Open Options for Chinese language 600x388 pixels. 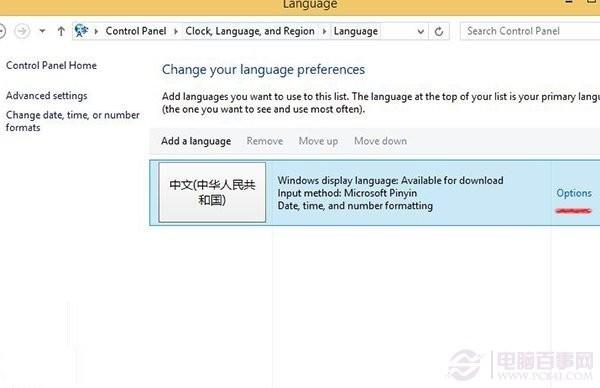point(574,193)
